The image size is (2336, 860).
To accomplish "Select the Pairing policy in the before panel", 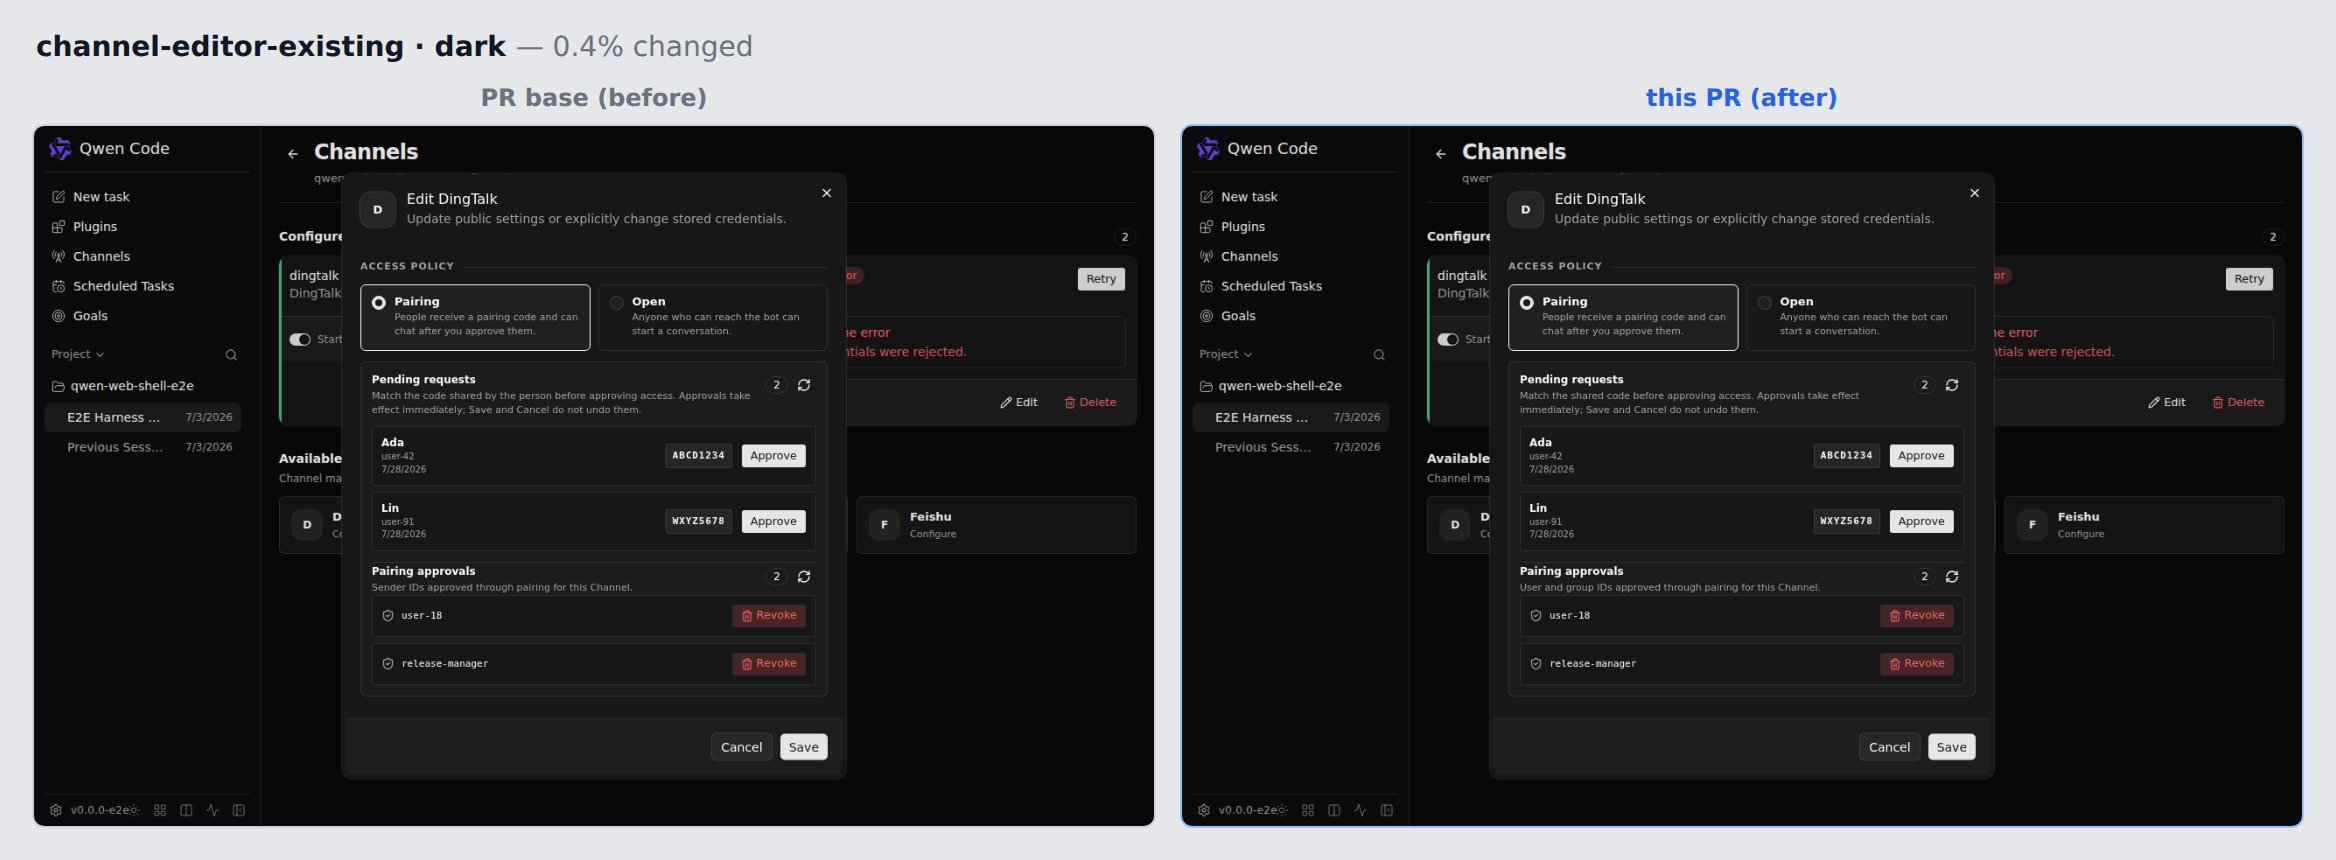I will (x=475, y=317).
